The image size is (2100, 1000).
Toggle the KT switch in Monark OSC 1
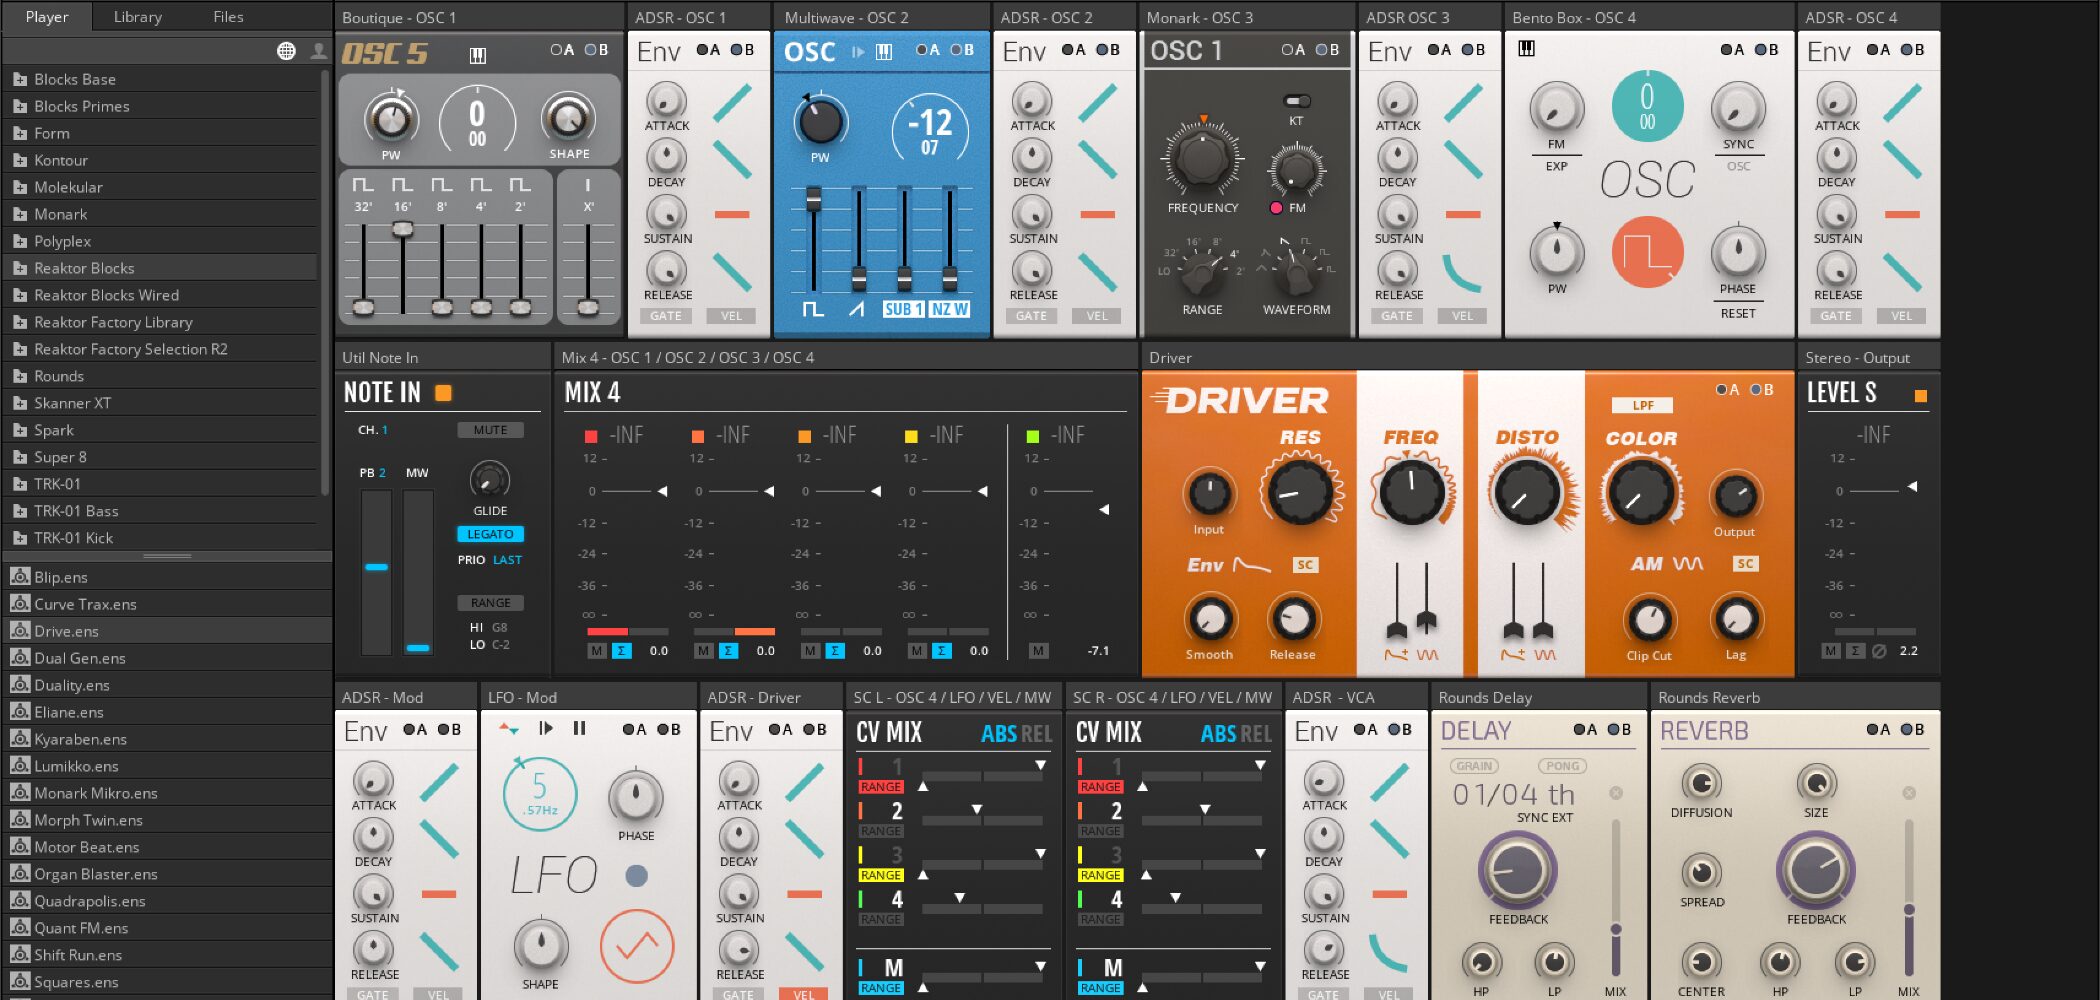[x=1297, y=101]
